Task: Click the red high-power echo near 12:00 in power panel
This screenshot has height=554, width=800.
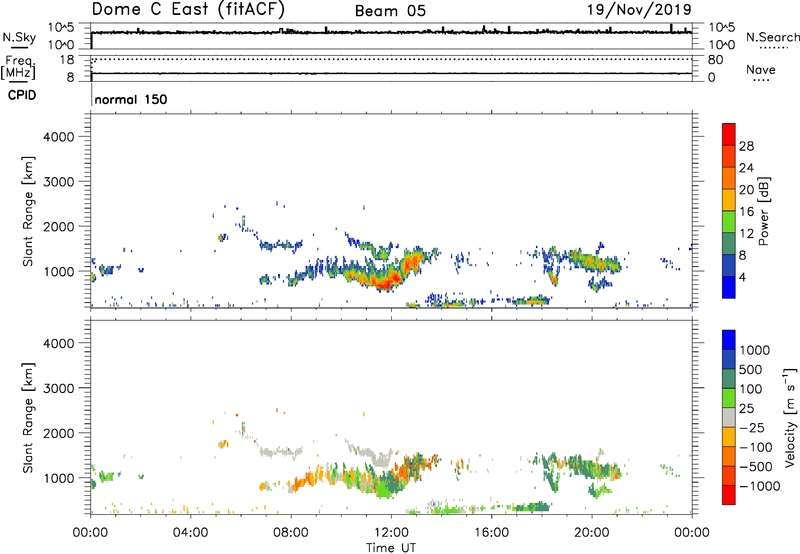Action: coord(388,280)
